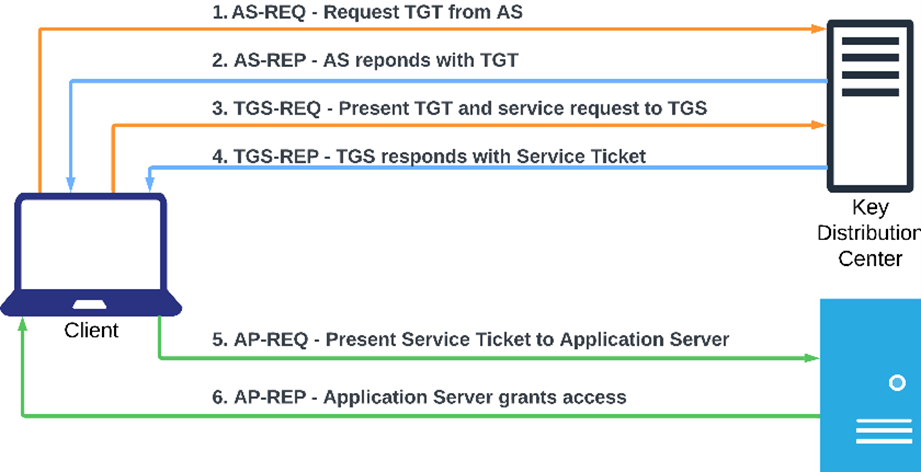Viewport: 921px width, 472px height.
Task: Select the '5. AP-REQ' Present Service Ticket label
Action: coord(470,339)
